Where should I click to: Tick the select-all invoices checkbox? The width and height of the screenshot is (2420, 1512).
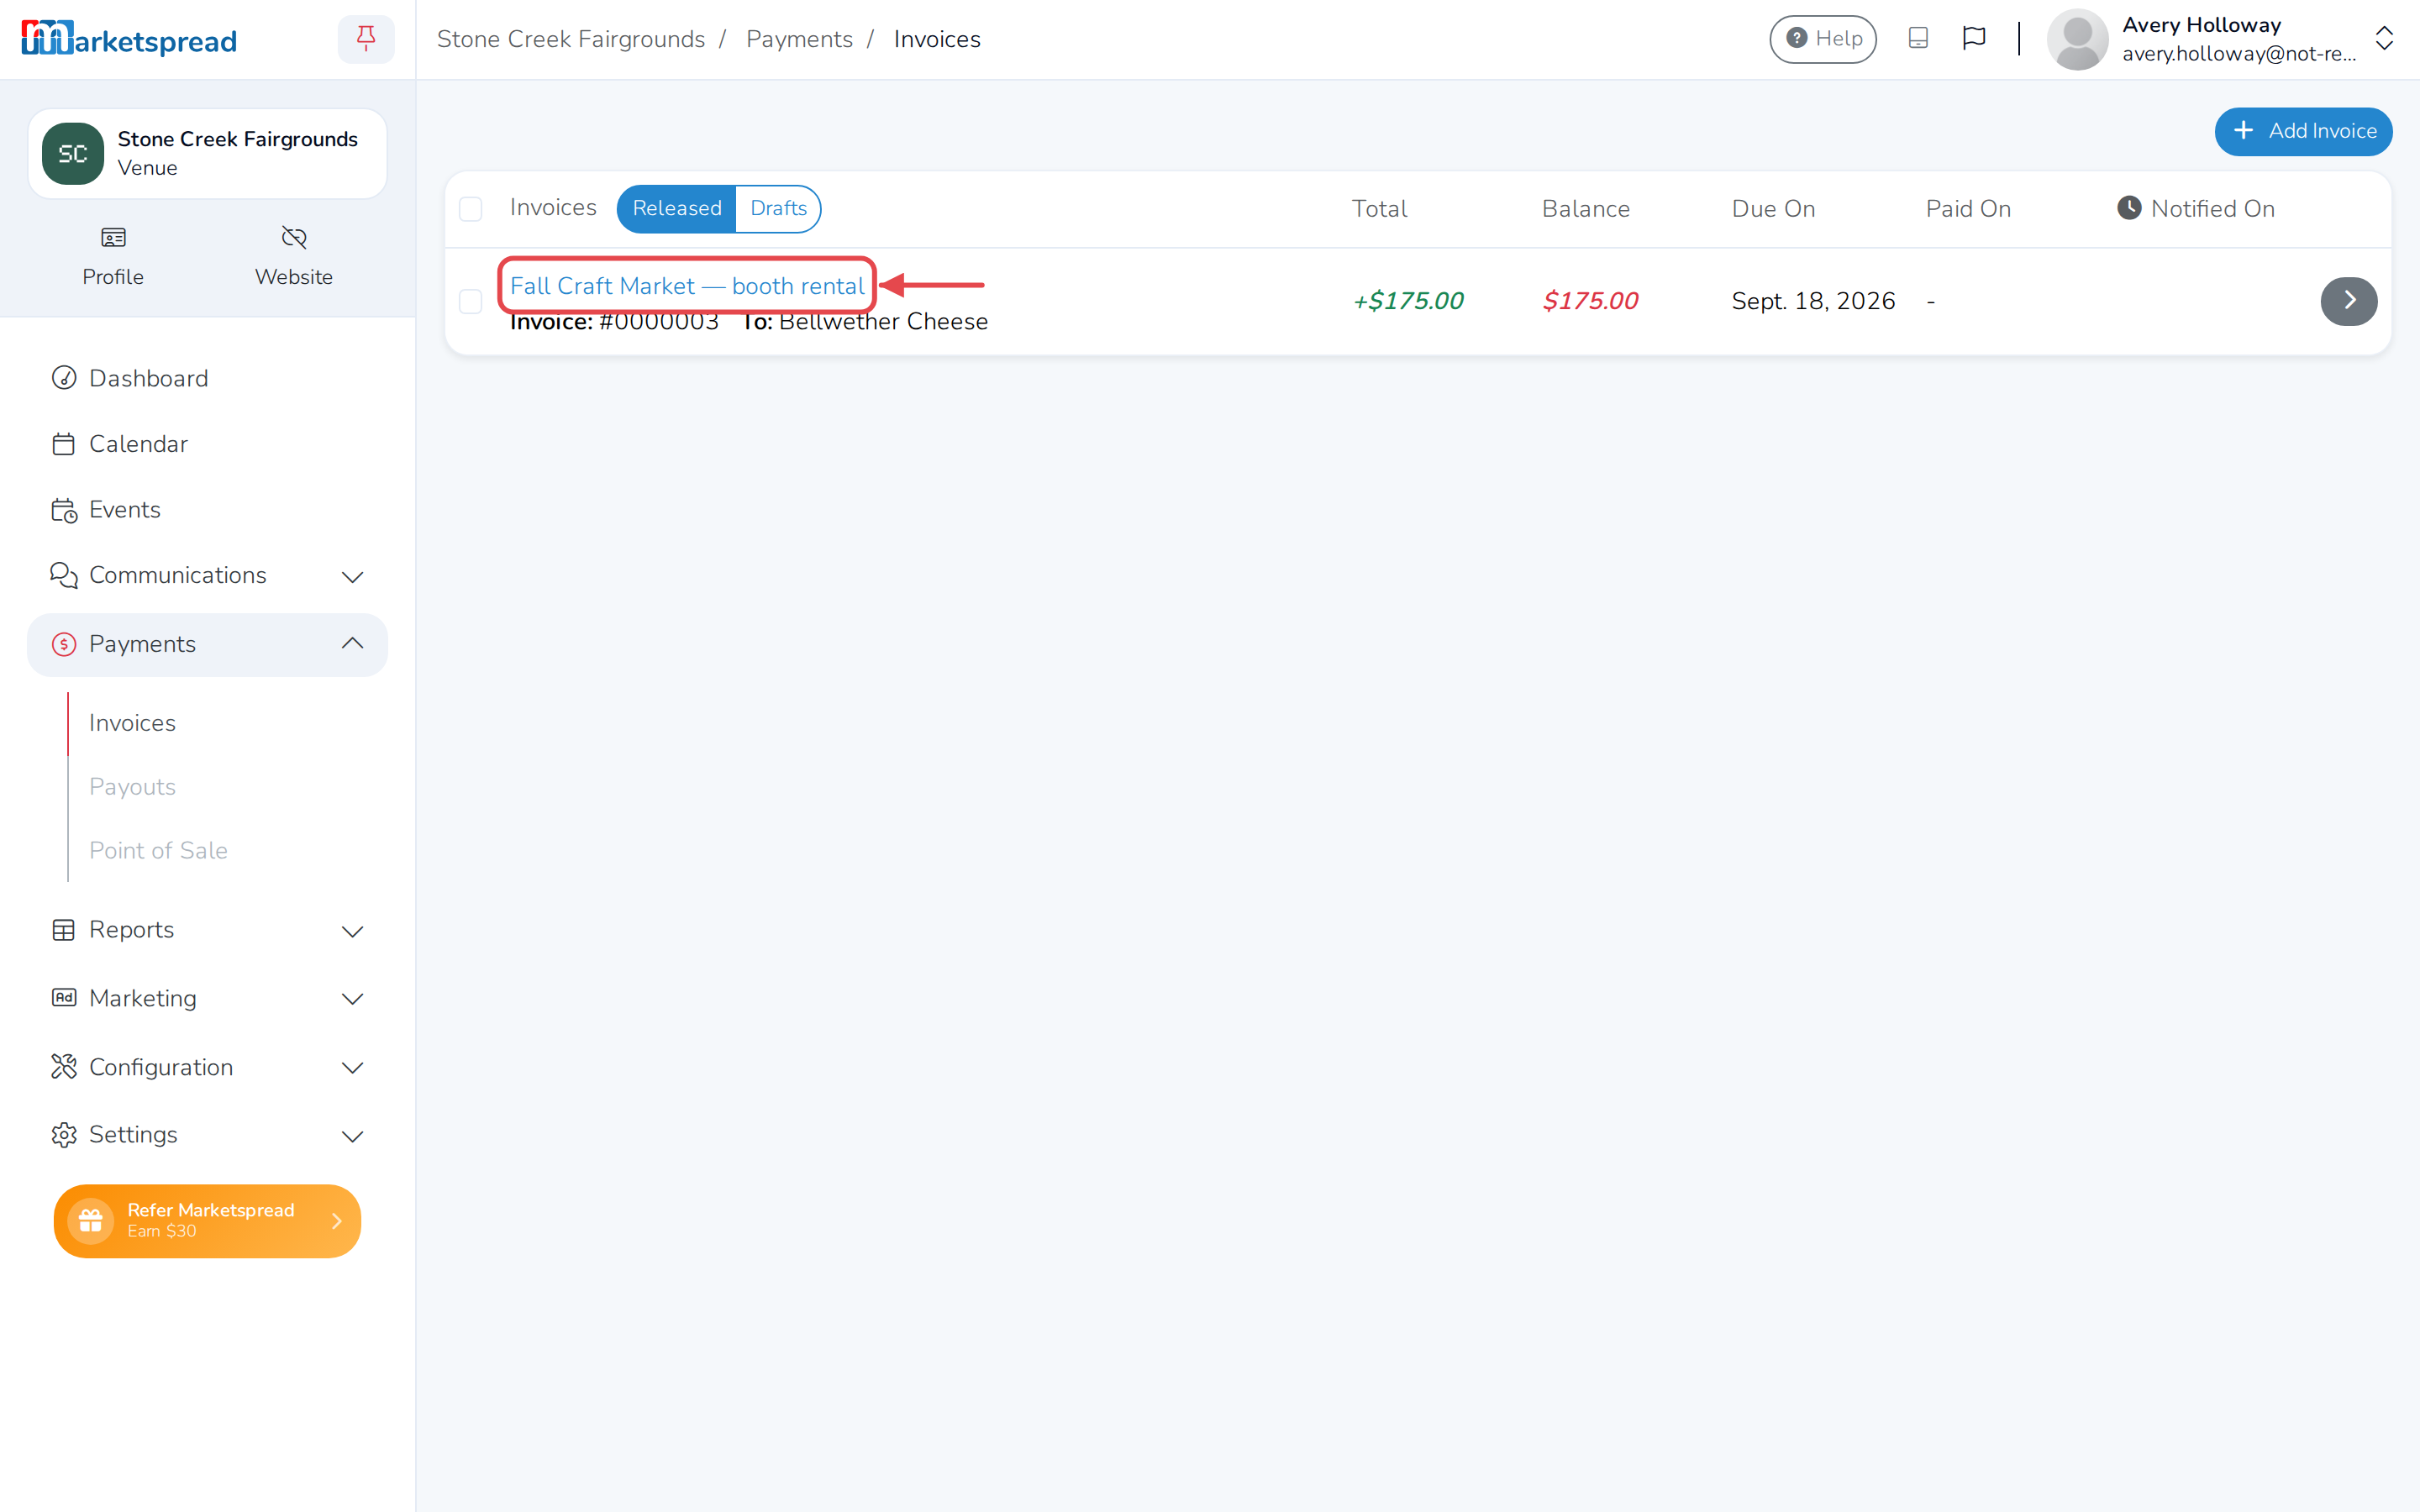coord(470,208)
